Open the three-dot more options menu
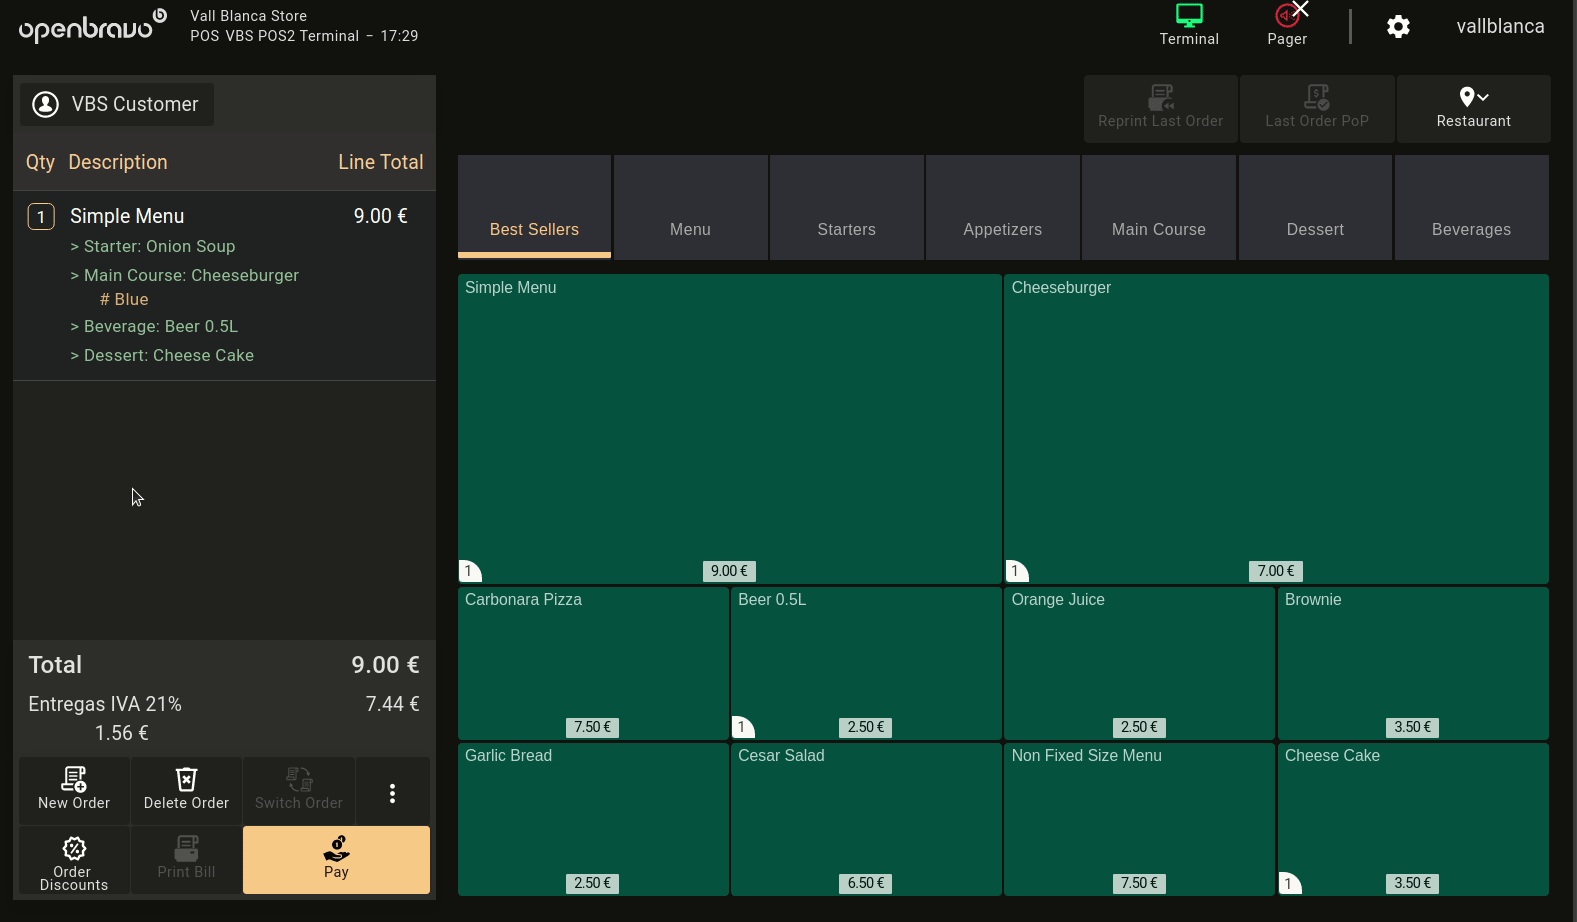 pyautogui.click(x=392, y=793)
